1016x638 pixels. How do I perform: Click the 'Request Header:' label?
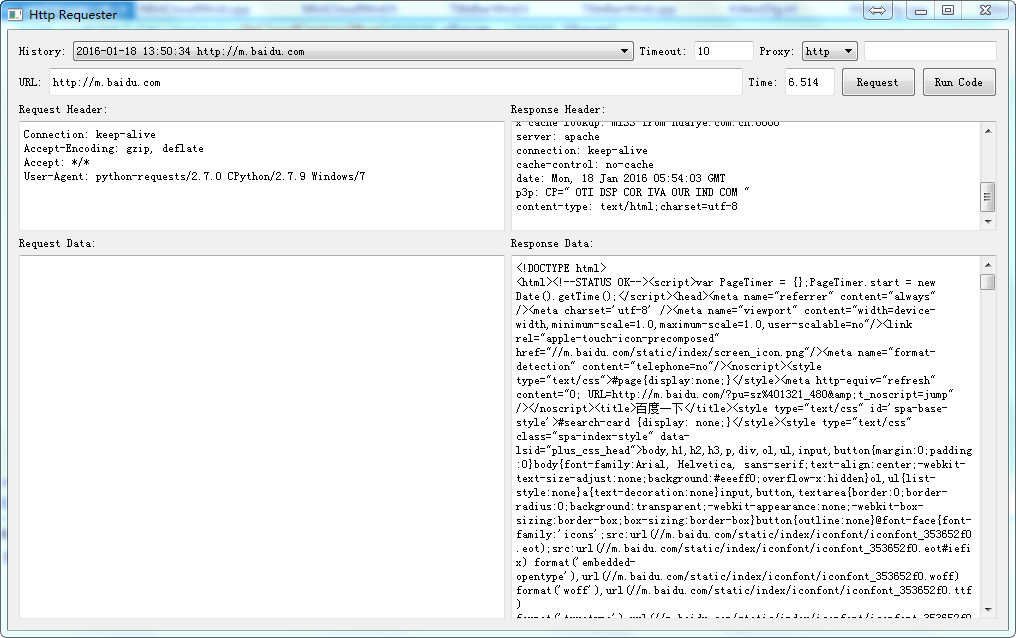coord(63,109)
